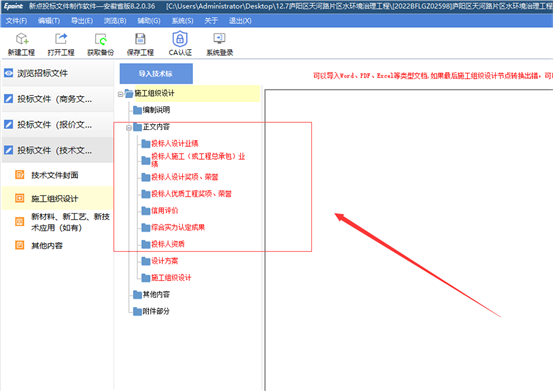Screen dimensions: 554x391
Task: Click the 获取备份 backup icon
Action: coord(101,39)
